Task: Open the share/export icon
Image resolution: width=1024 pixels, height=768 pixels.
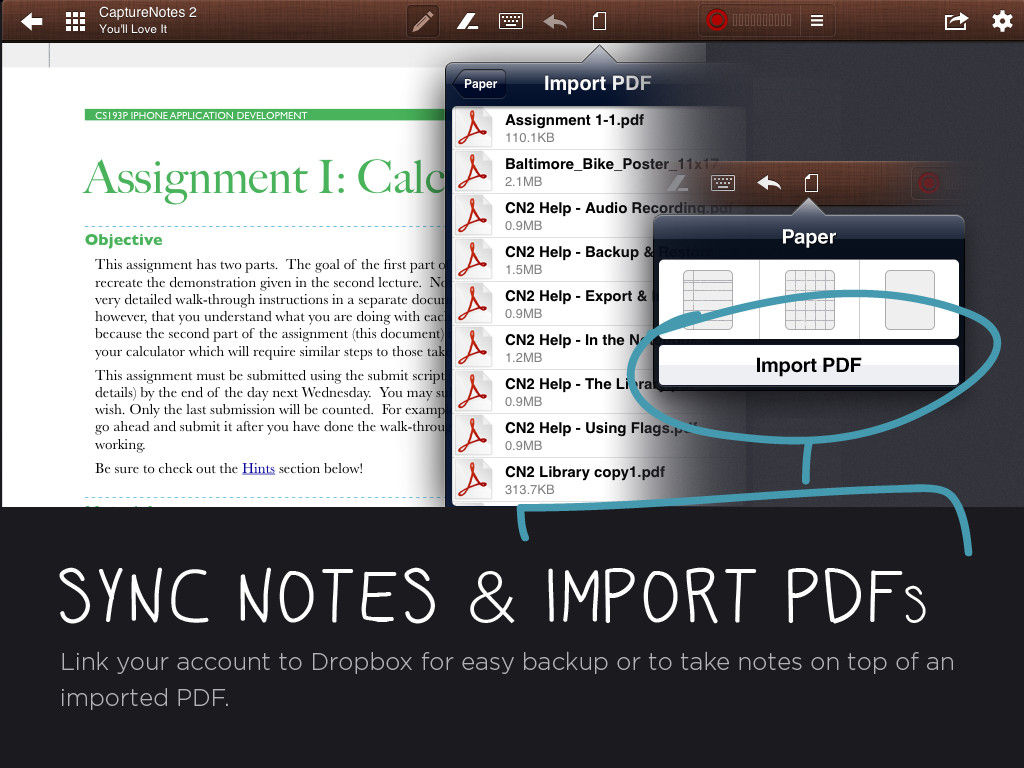Action: 956,22
